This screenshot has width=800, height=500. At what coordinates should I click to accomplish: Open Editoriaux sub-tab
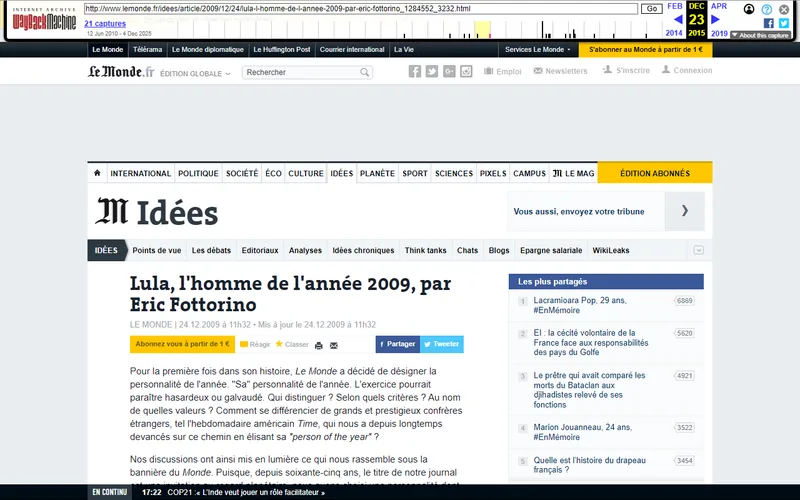coord(260,251)
